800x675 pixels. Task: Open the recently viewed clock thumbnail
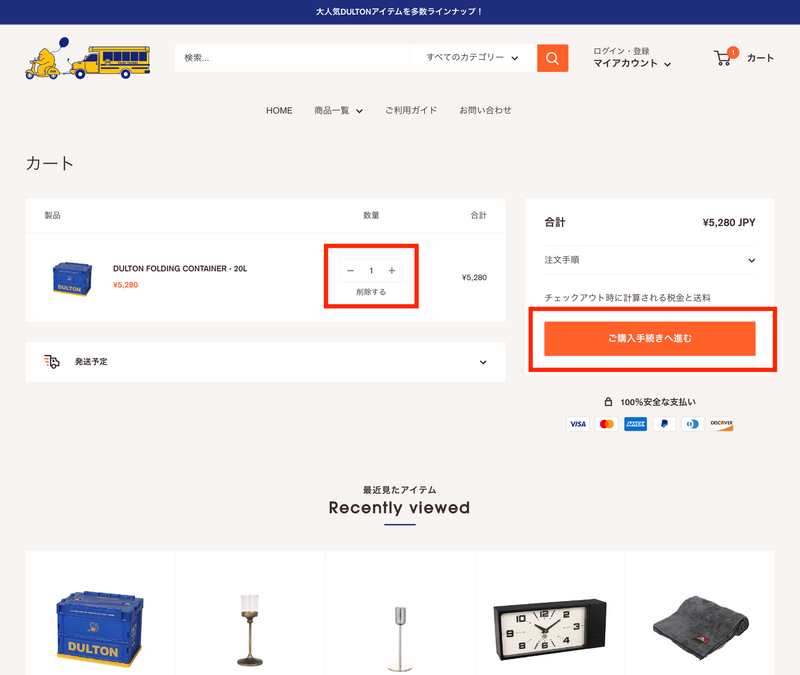pyautogui.click(x=550, y=629)
